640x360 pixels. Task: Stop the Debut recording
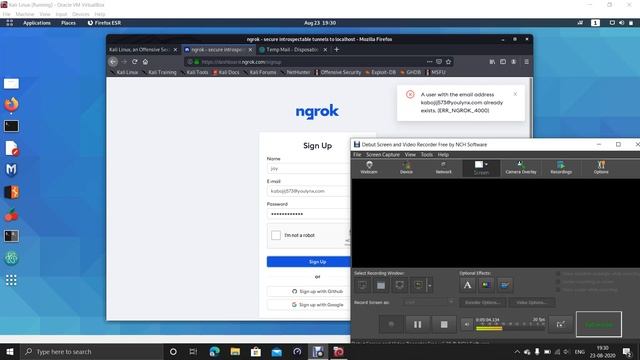(x=444, y=324)
